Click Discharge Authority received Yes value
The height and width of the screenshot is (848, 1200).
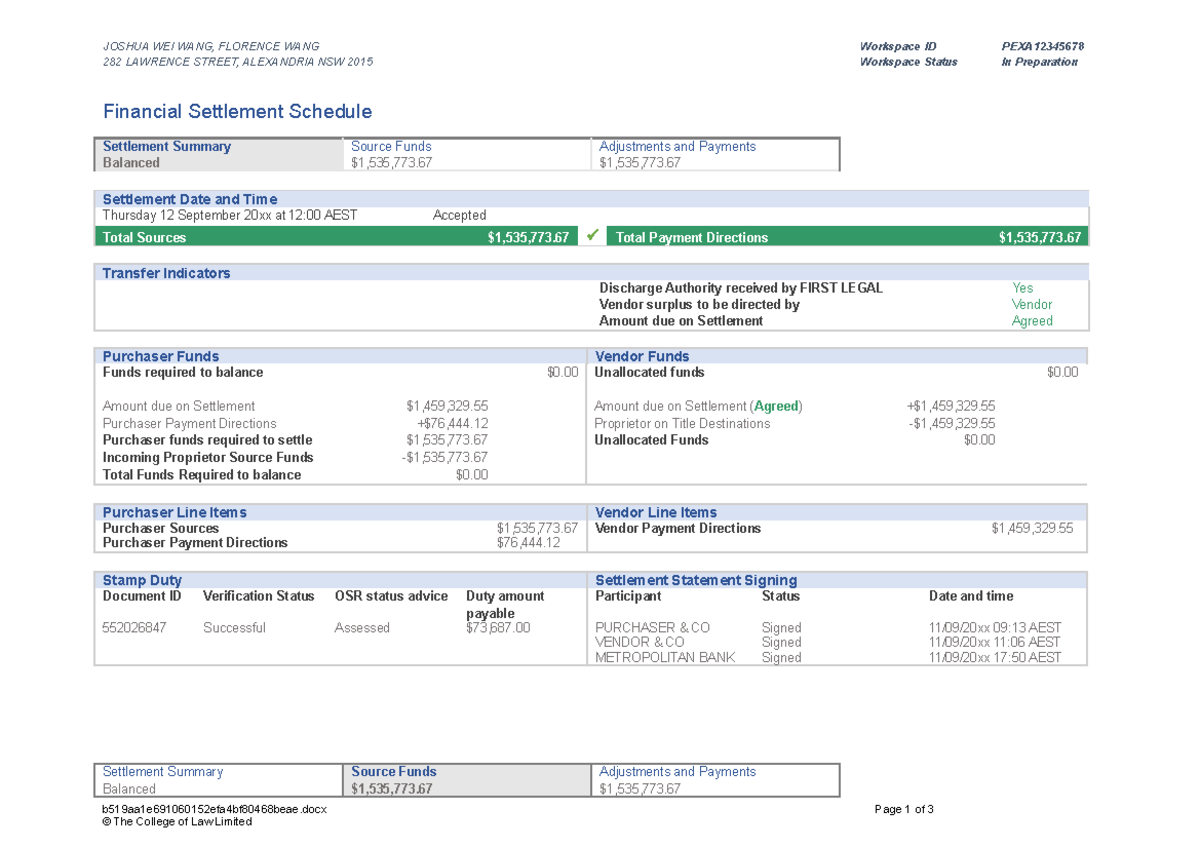pyautogui.click(x=1022, y=287)
